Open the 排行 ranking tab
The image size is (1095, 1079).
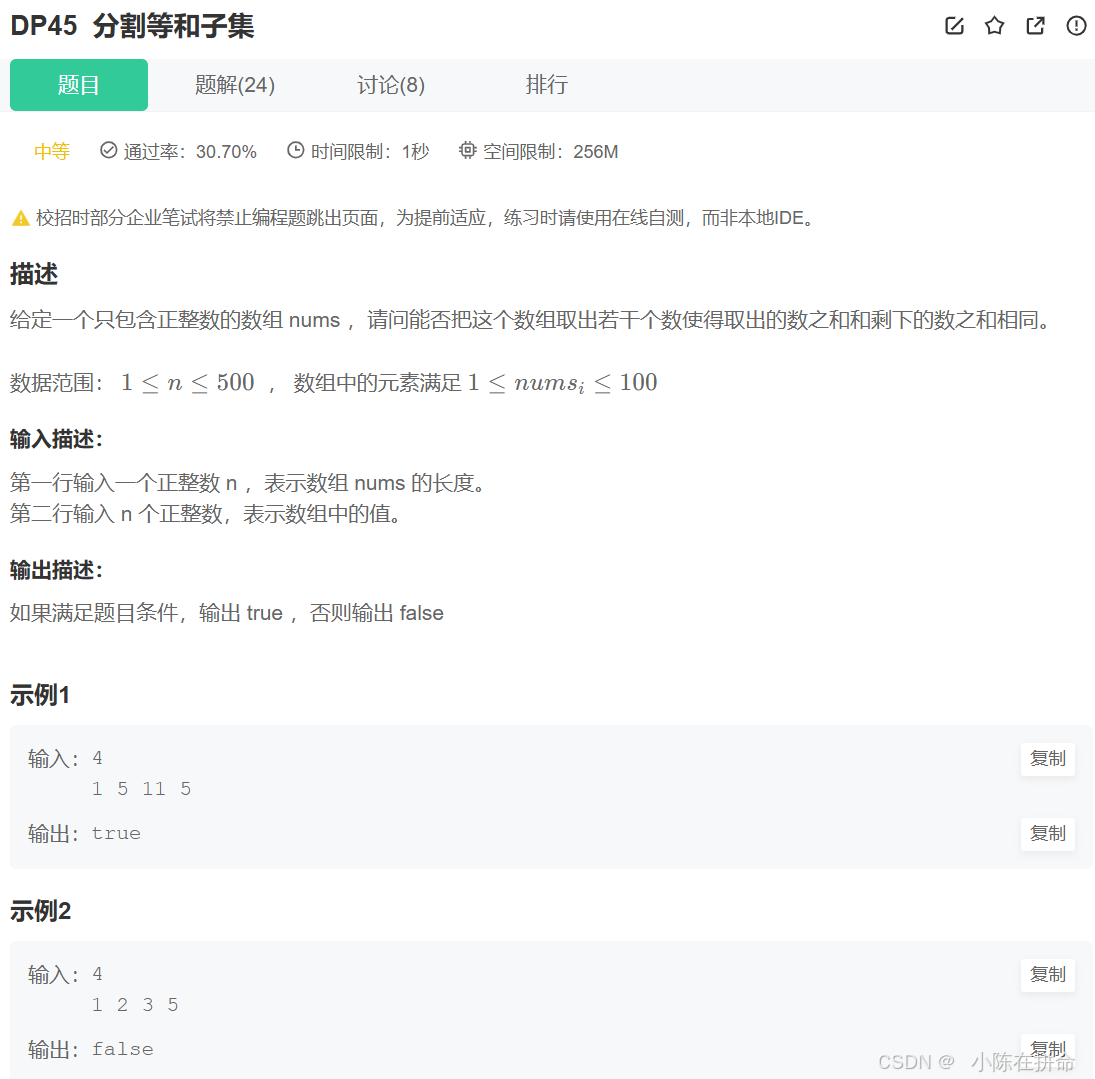click(547, 85)
